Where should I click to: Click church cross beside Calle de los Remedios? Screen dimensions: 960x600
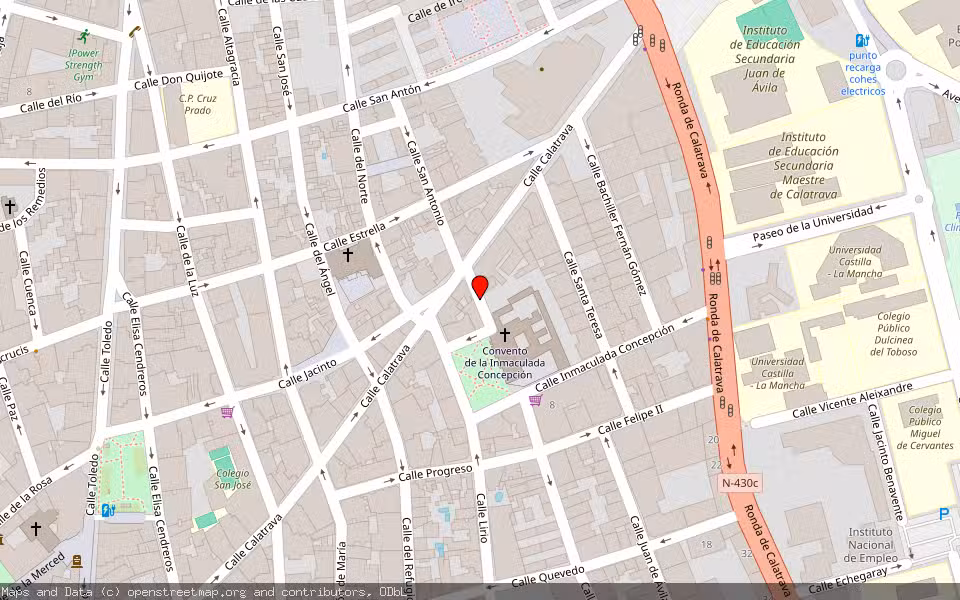coord(9,206)
